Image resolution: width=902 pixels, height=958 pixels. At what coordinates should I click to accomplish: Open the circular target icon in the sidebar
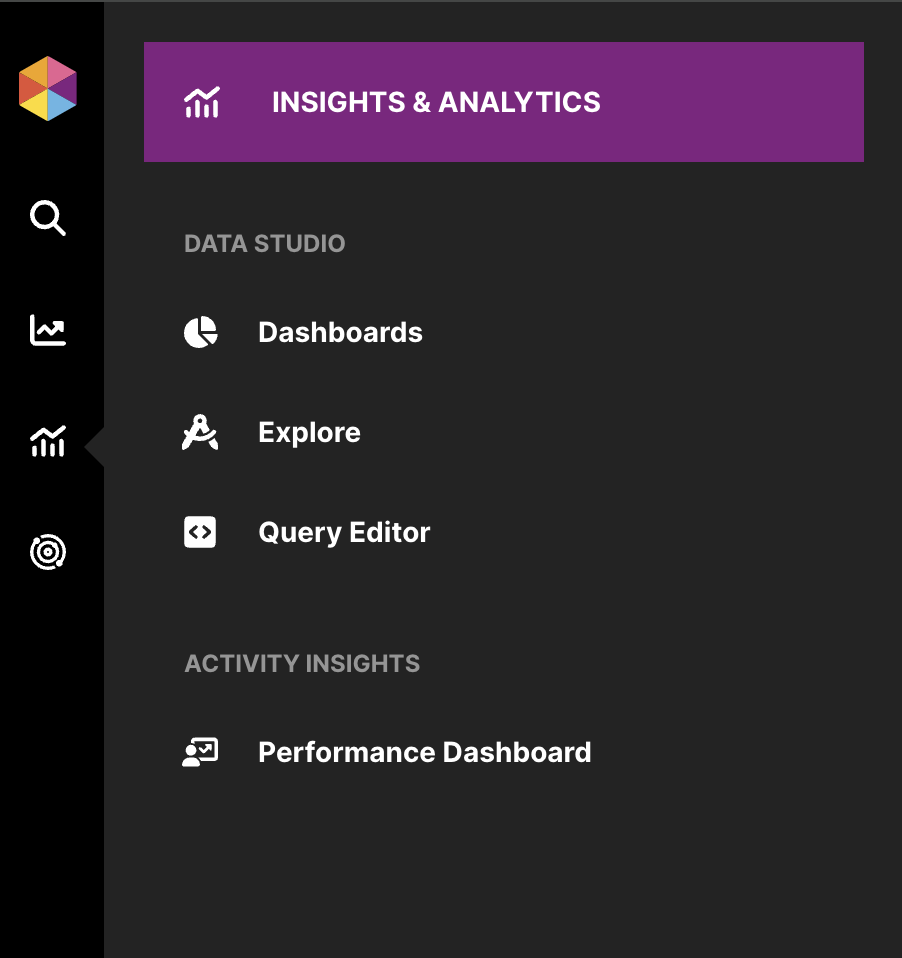48,552
